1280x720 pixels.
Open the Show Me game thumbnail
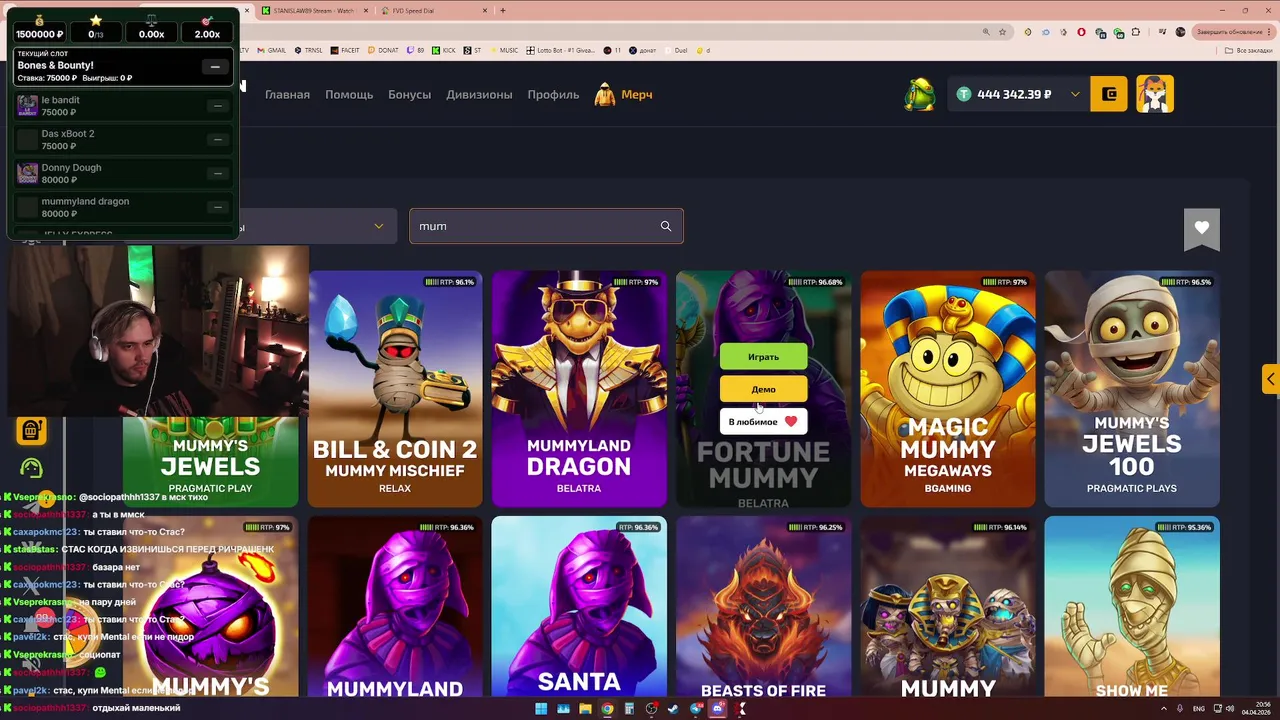click(1132, 607)
